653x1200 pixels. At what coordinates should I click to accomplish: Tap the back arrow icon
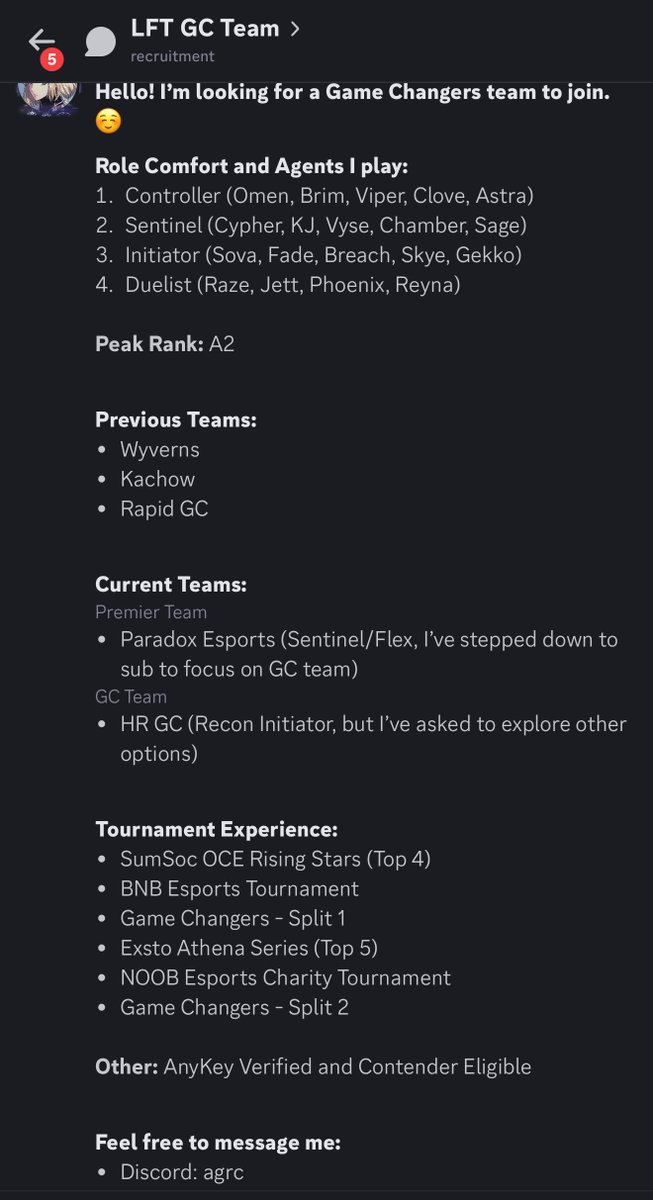(41, 39)
